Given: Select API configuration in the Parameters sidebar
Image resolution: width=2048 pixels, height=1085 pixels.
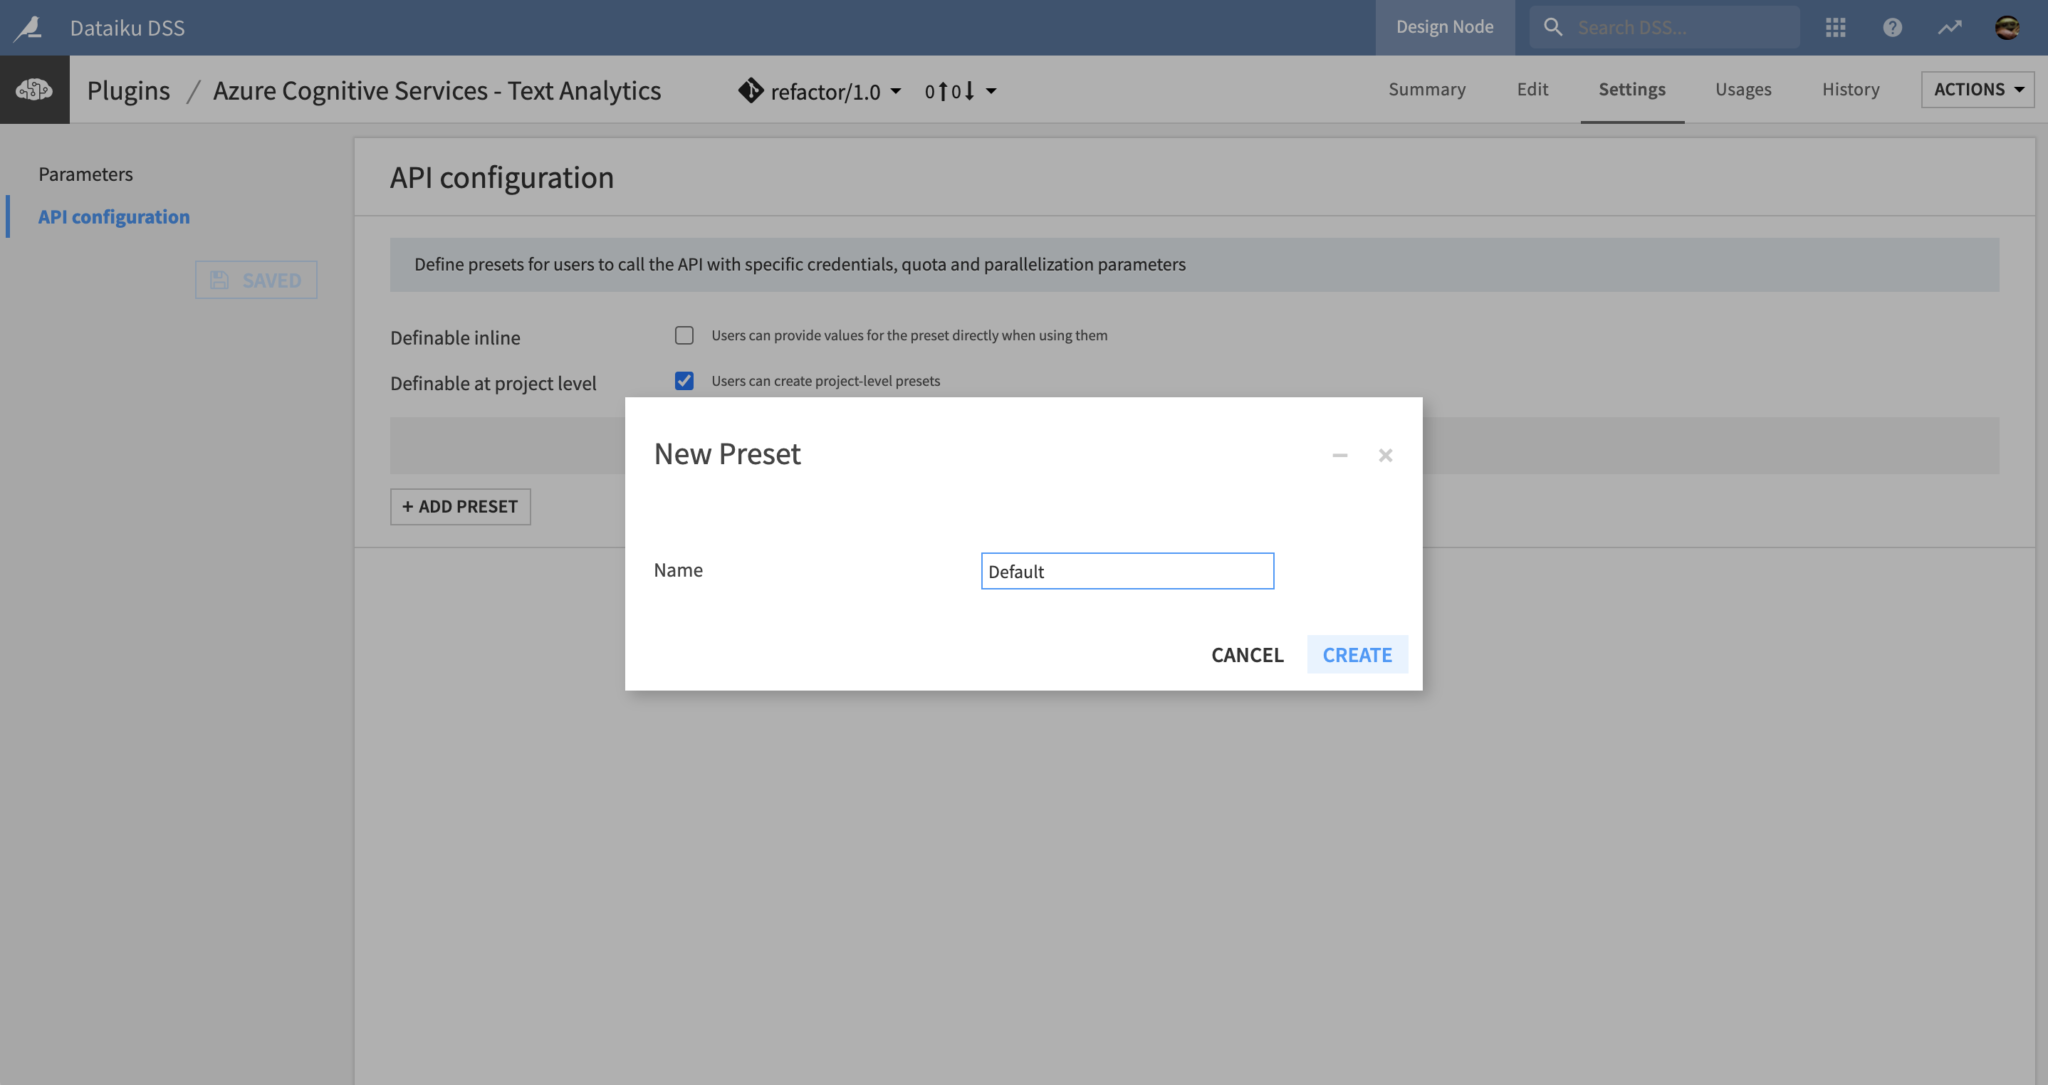Looking at the screenshot, I should click(x=114, y=216).
